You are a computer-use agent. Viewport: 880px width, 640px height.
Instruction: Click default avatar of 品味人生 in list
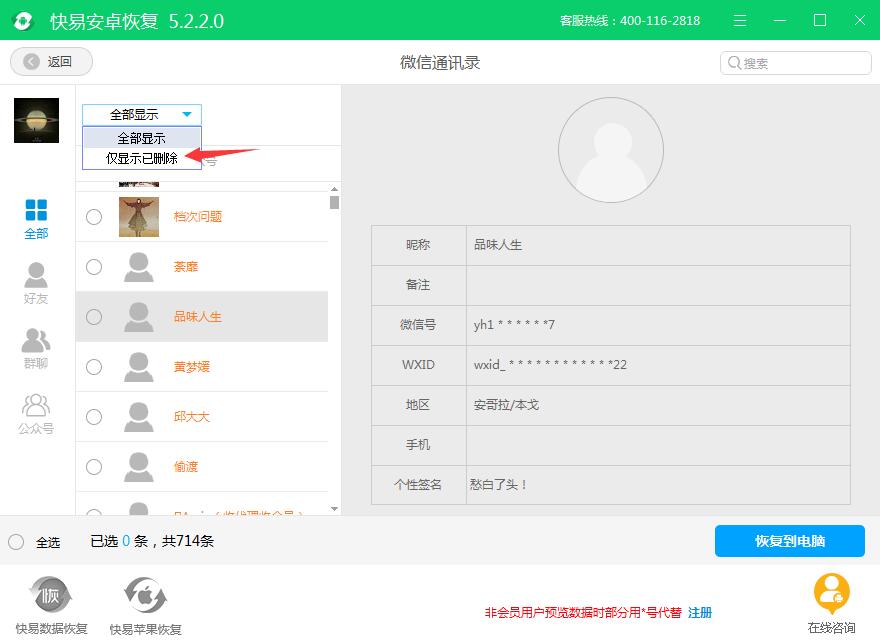tap(139, 317)
